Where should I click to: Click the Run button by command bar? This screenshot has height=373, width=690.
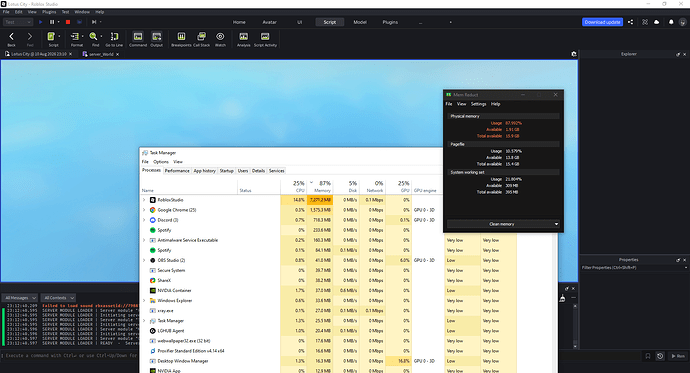678,356
